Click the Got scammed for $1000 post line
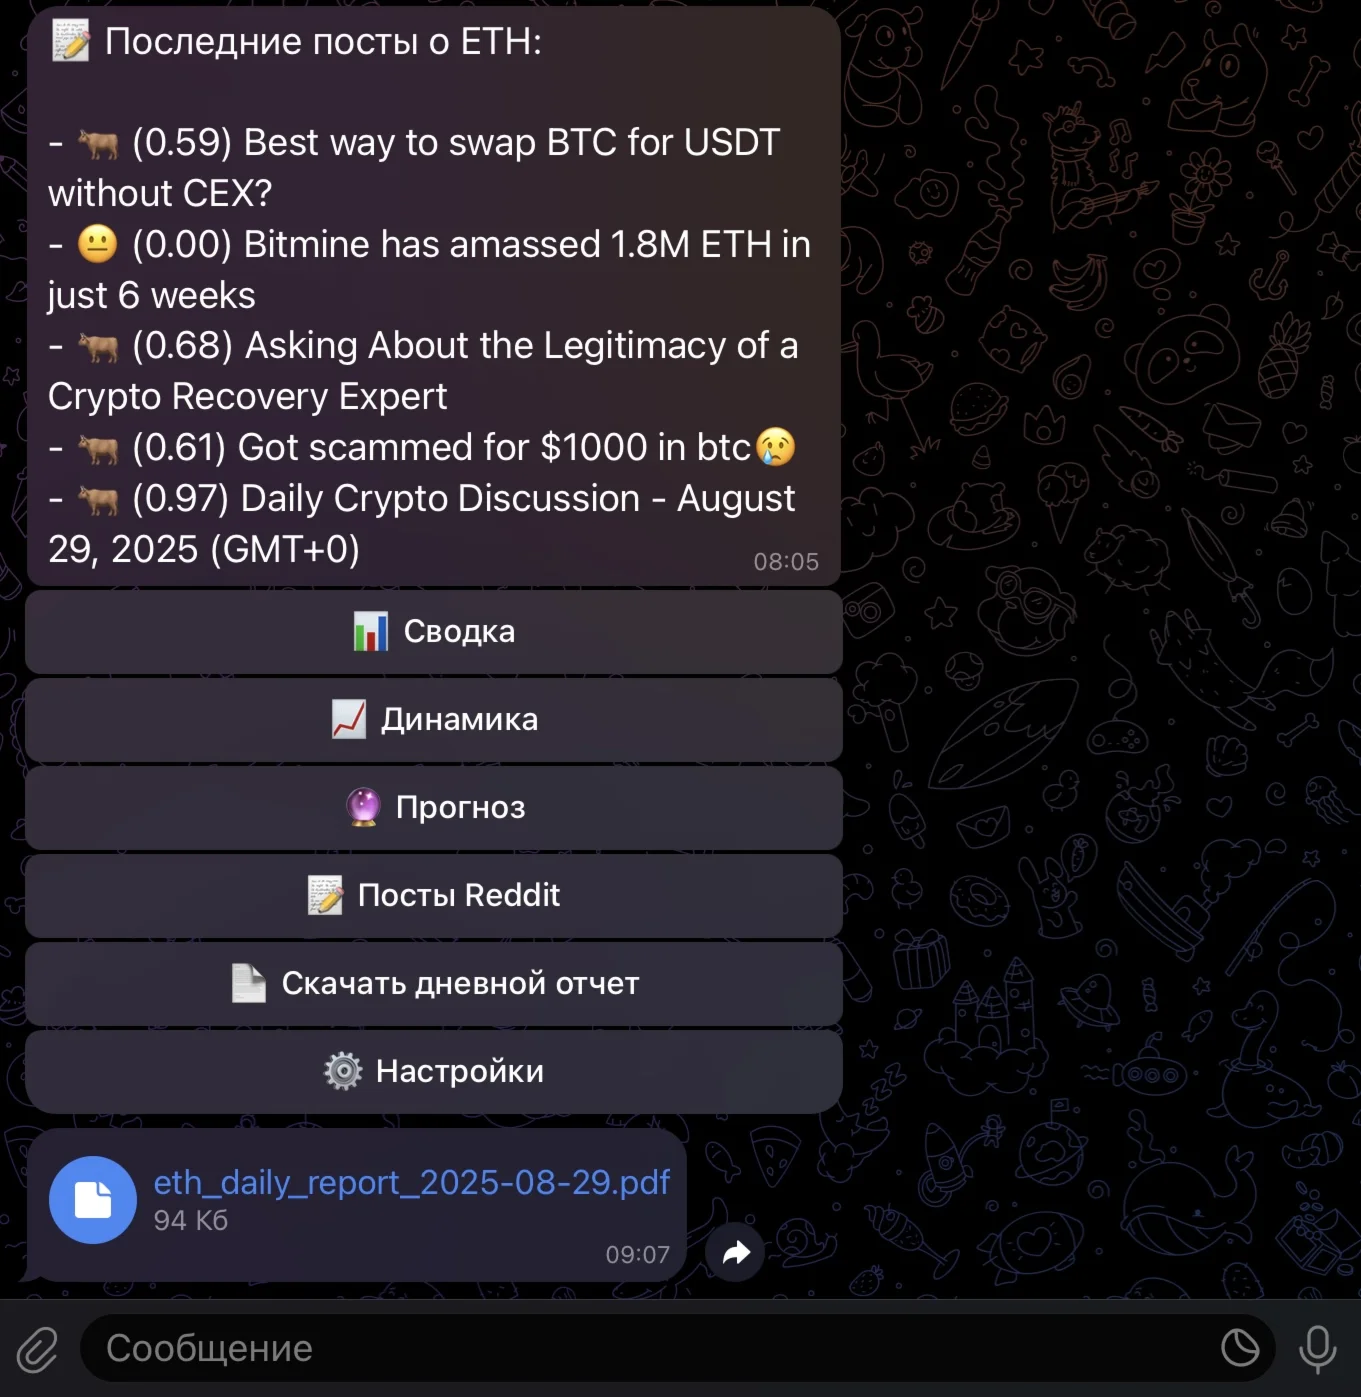 422,447
